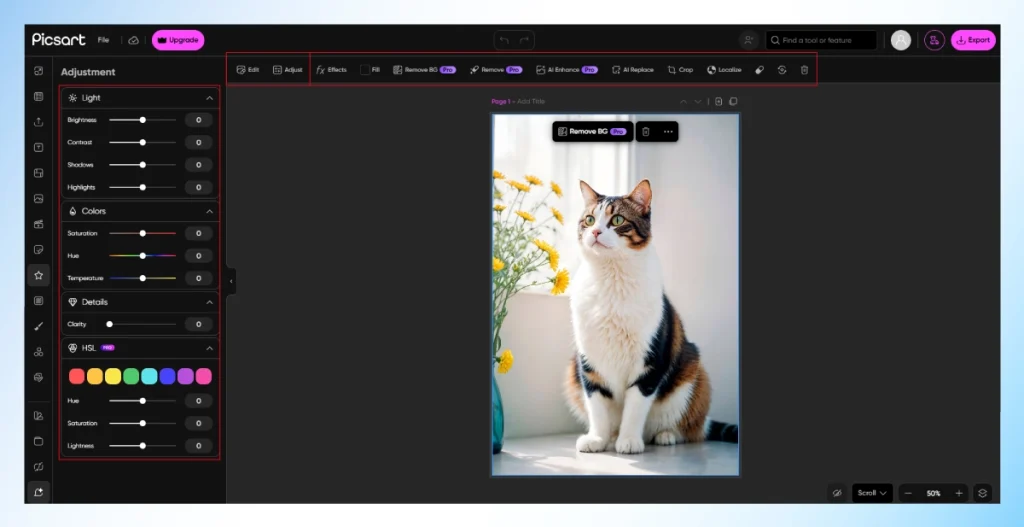
Task: Select the cat image on canvas
Action: [x=615, y=295]
